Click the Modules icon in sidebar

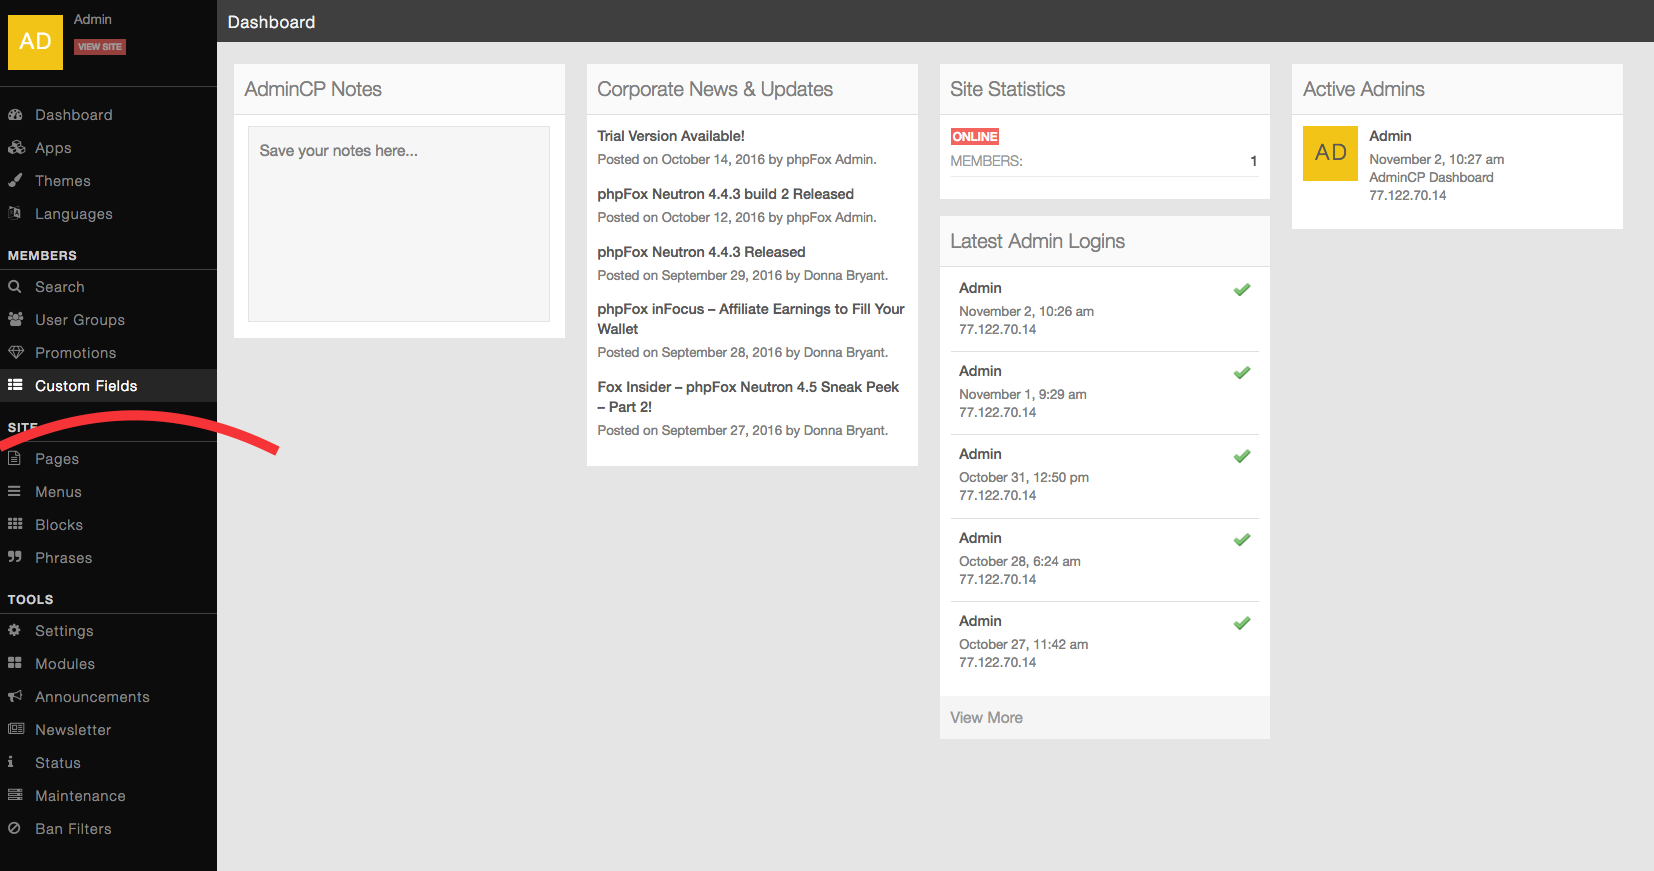15,663
